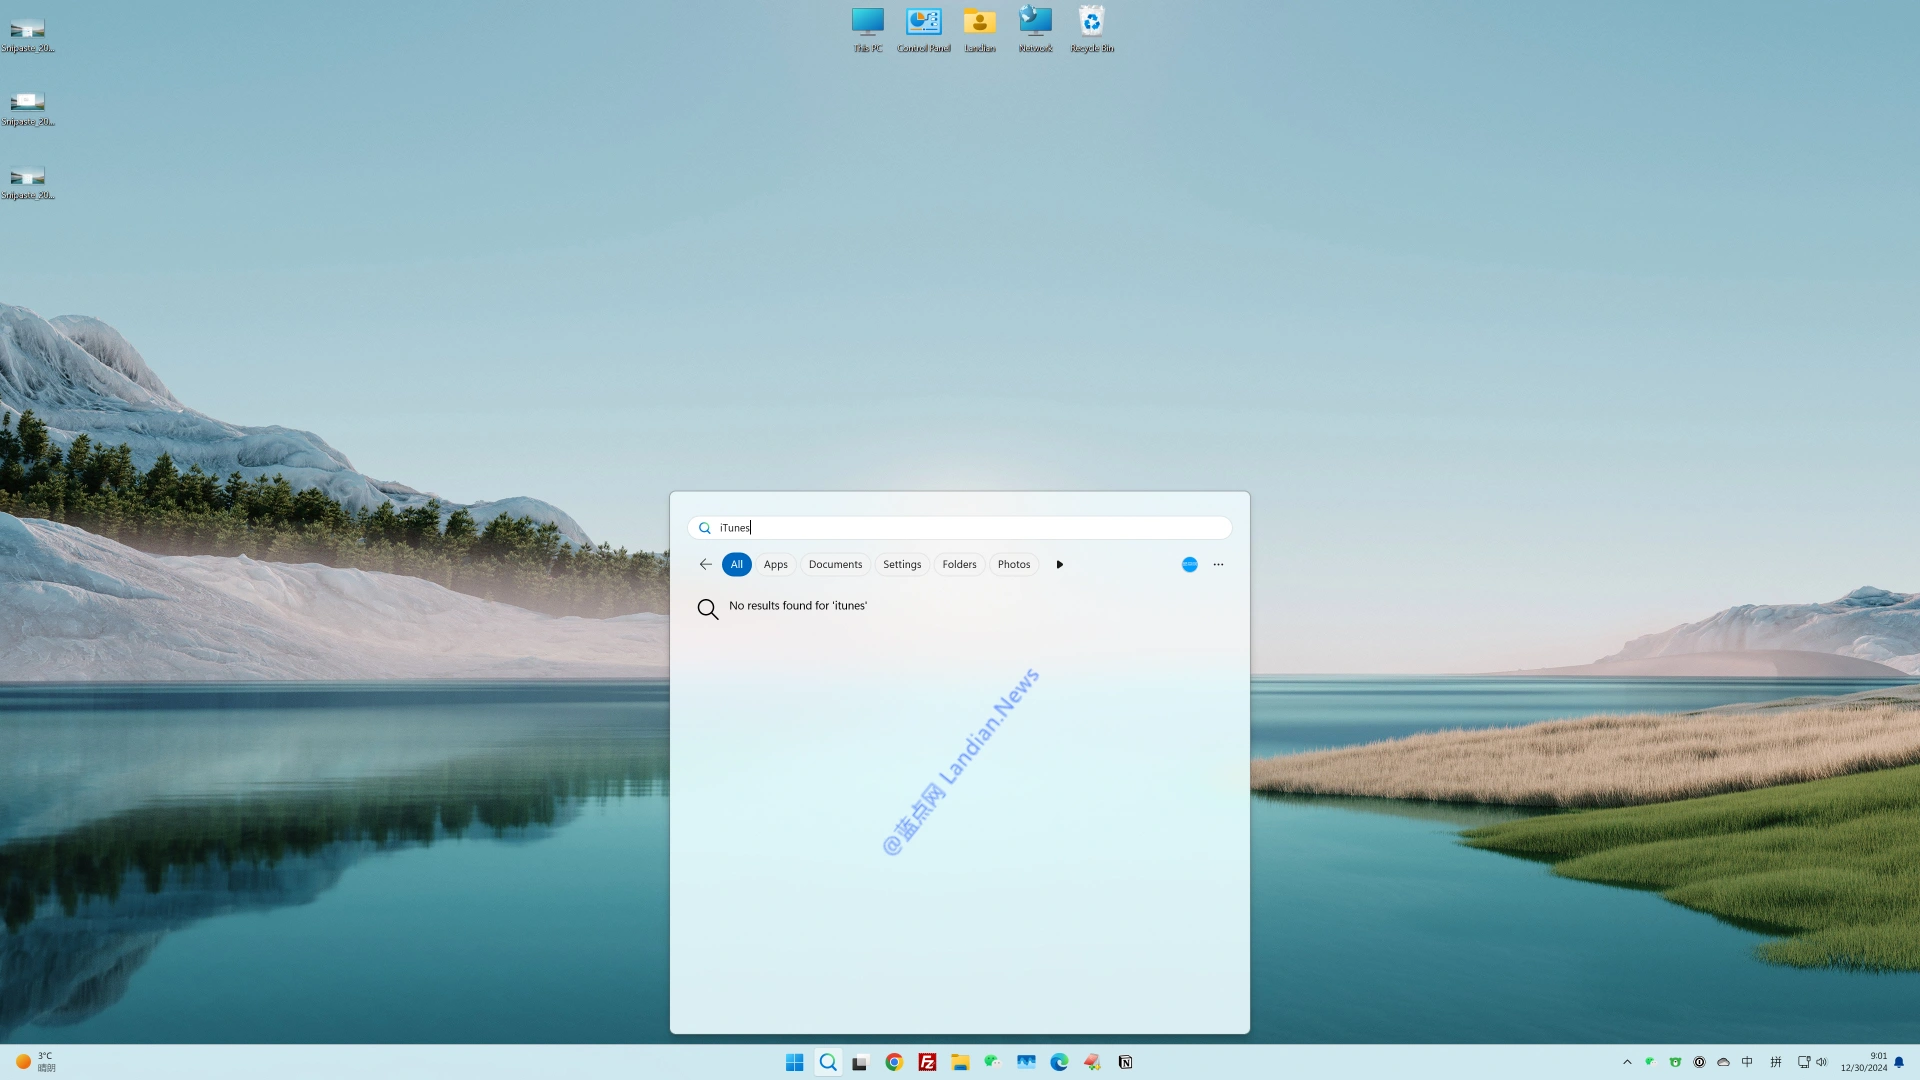Open the blue account avatar icon
The width and height of the screenshot is (1920, 1080).
1189,565
